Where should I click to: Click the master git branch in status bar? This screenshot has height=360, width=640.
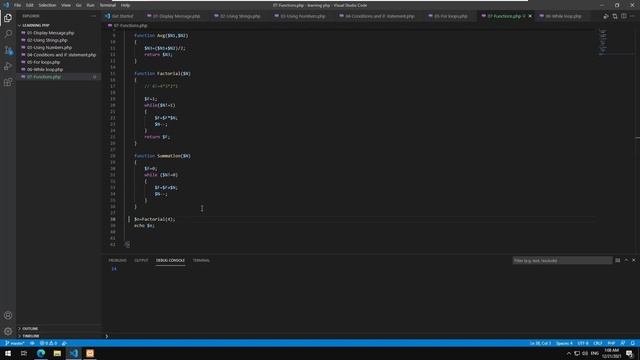coord(15,343)
